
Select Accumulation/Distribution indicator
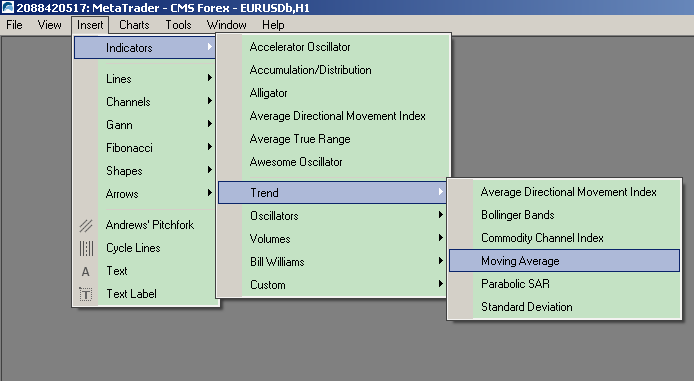point(334,70)
